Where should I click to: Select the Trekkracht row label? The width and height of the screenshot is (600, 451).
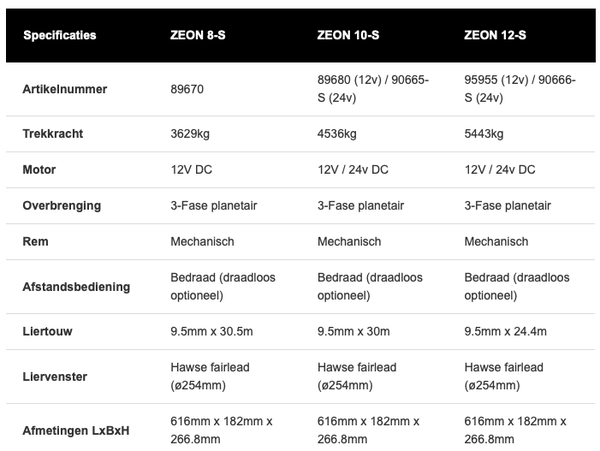pyautogui.click(x=51, y=134)
